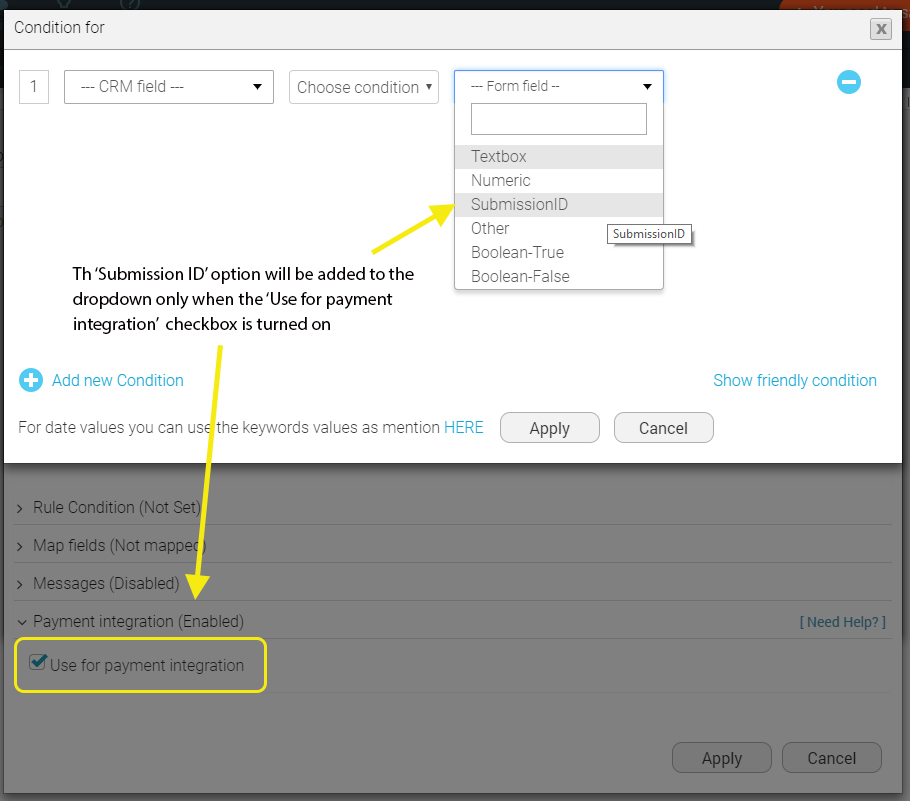Select Textbox from the Form field list
The image size is (910, 801).
point(499,156)
